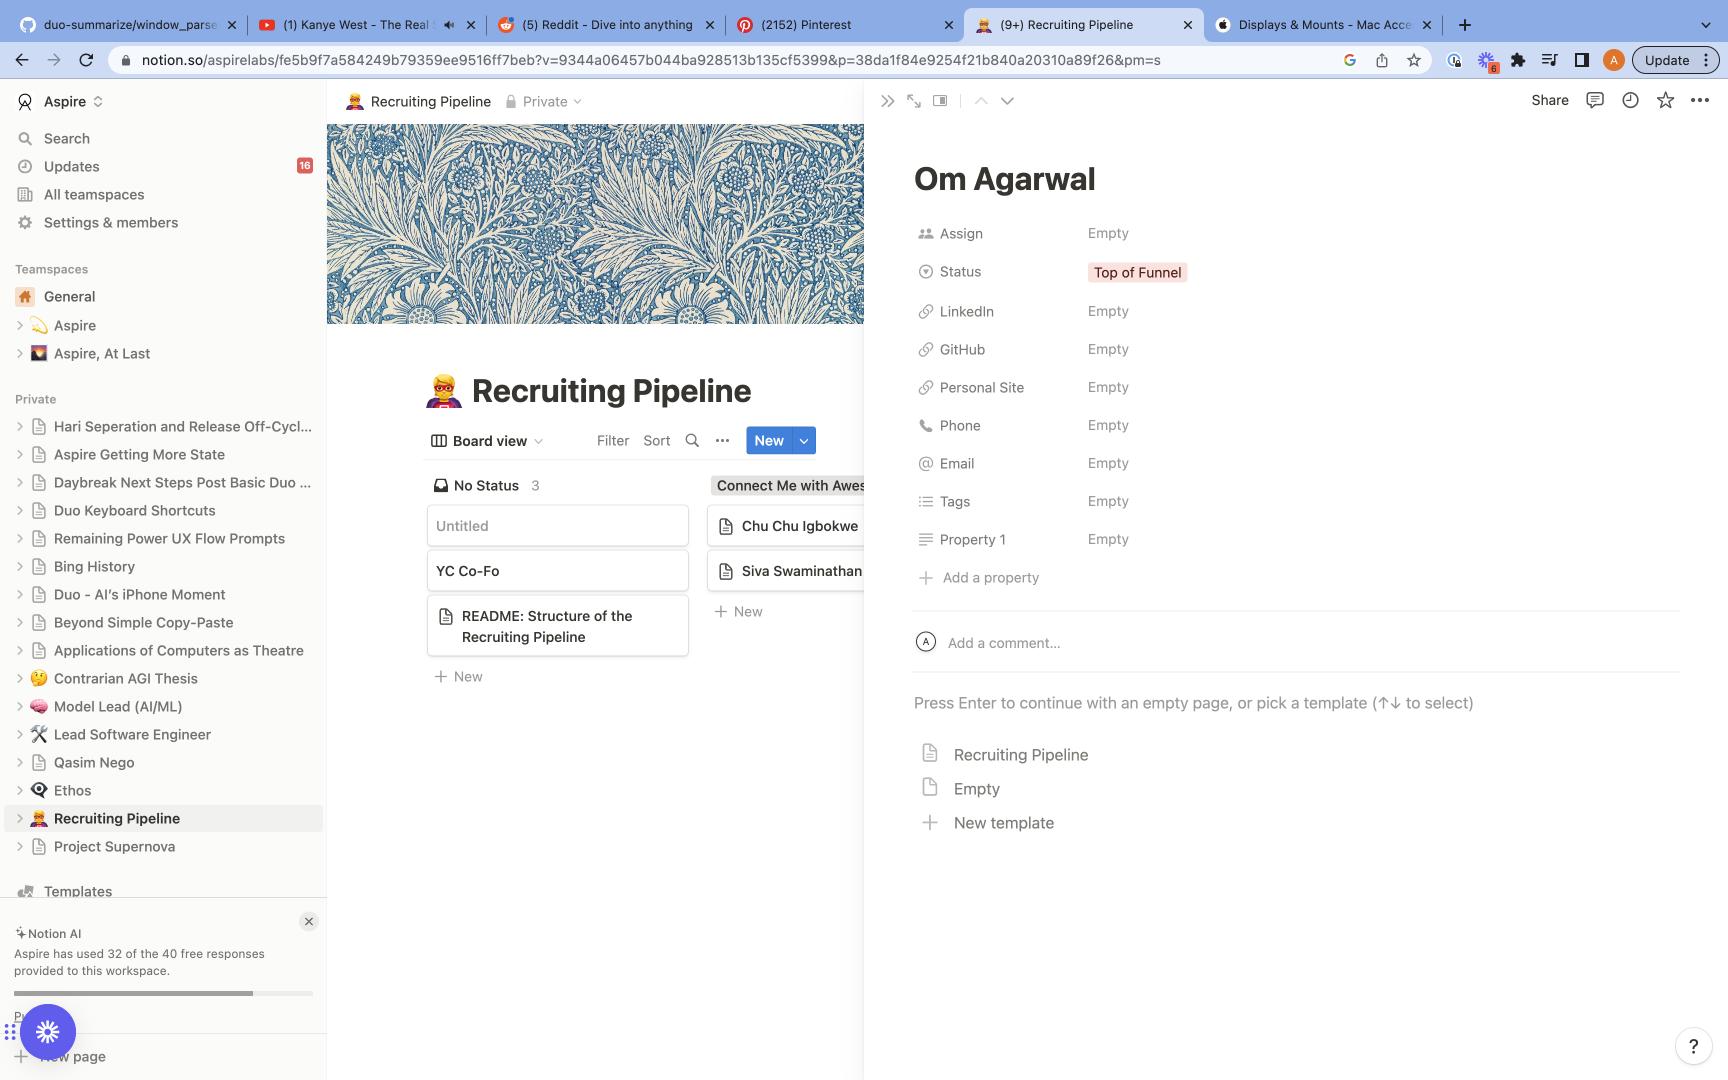Open Chu Chu Igbokwe card
Screen dimensions: 1728x1080
786,526
